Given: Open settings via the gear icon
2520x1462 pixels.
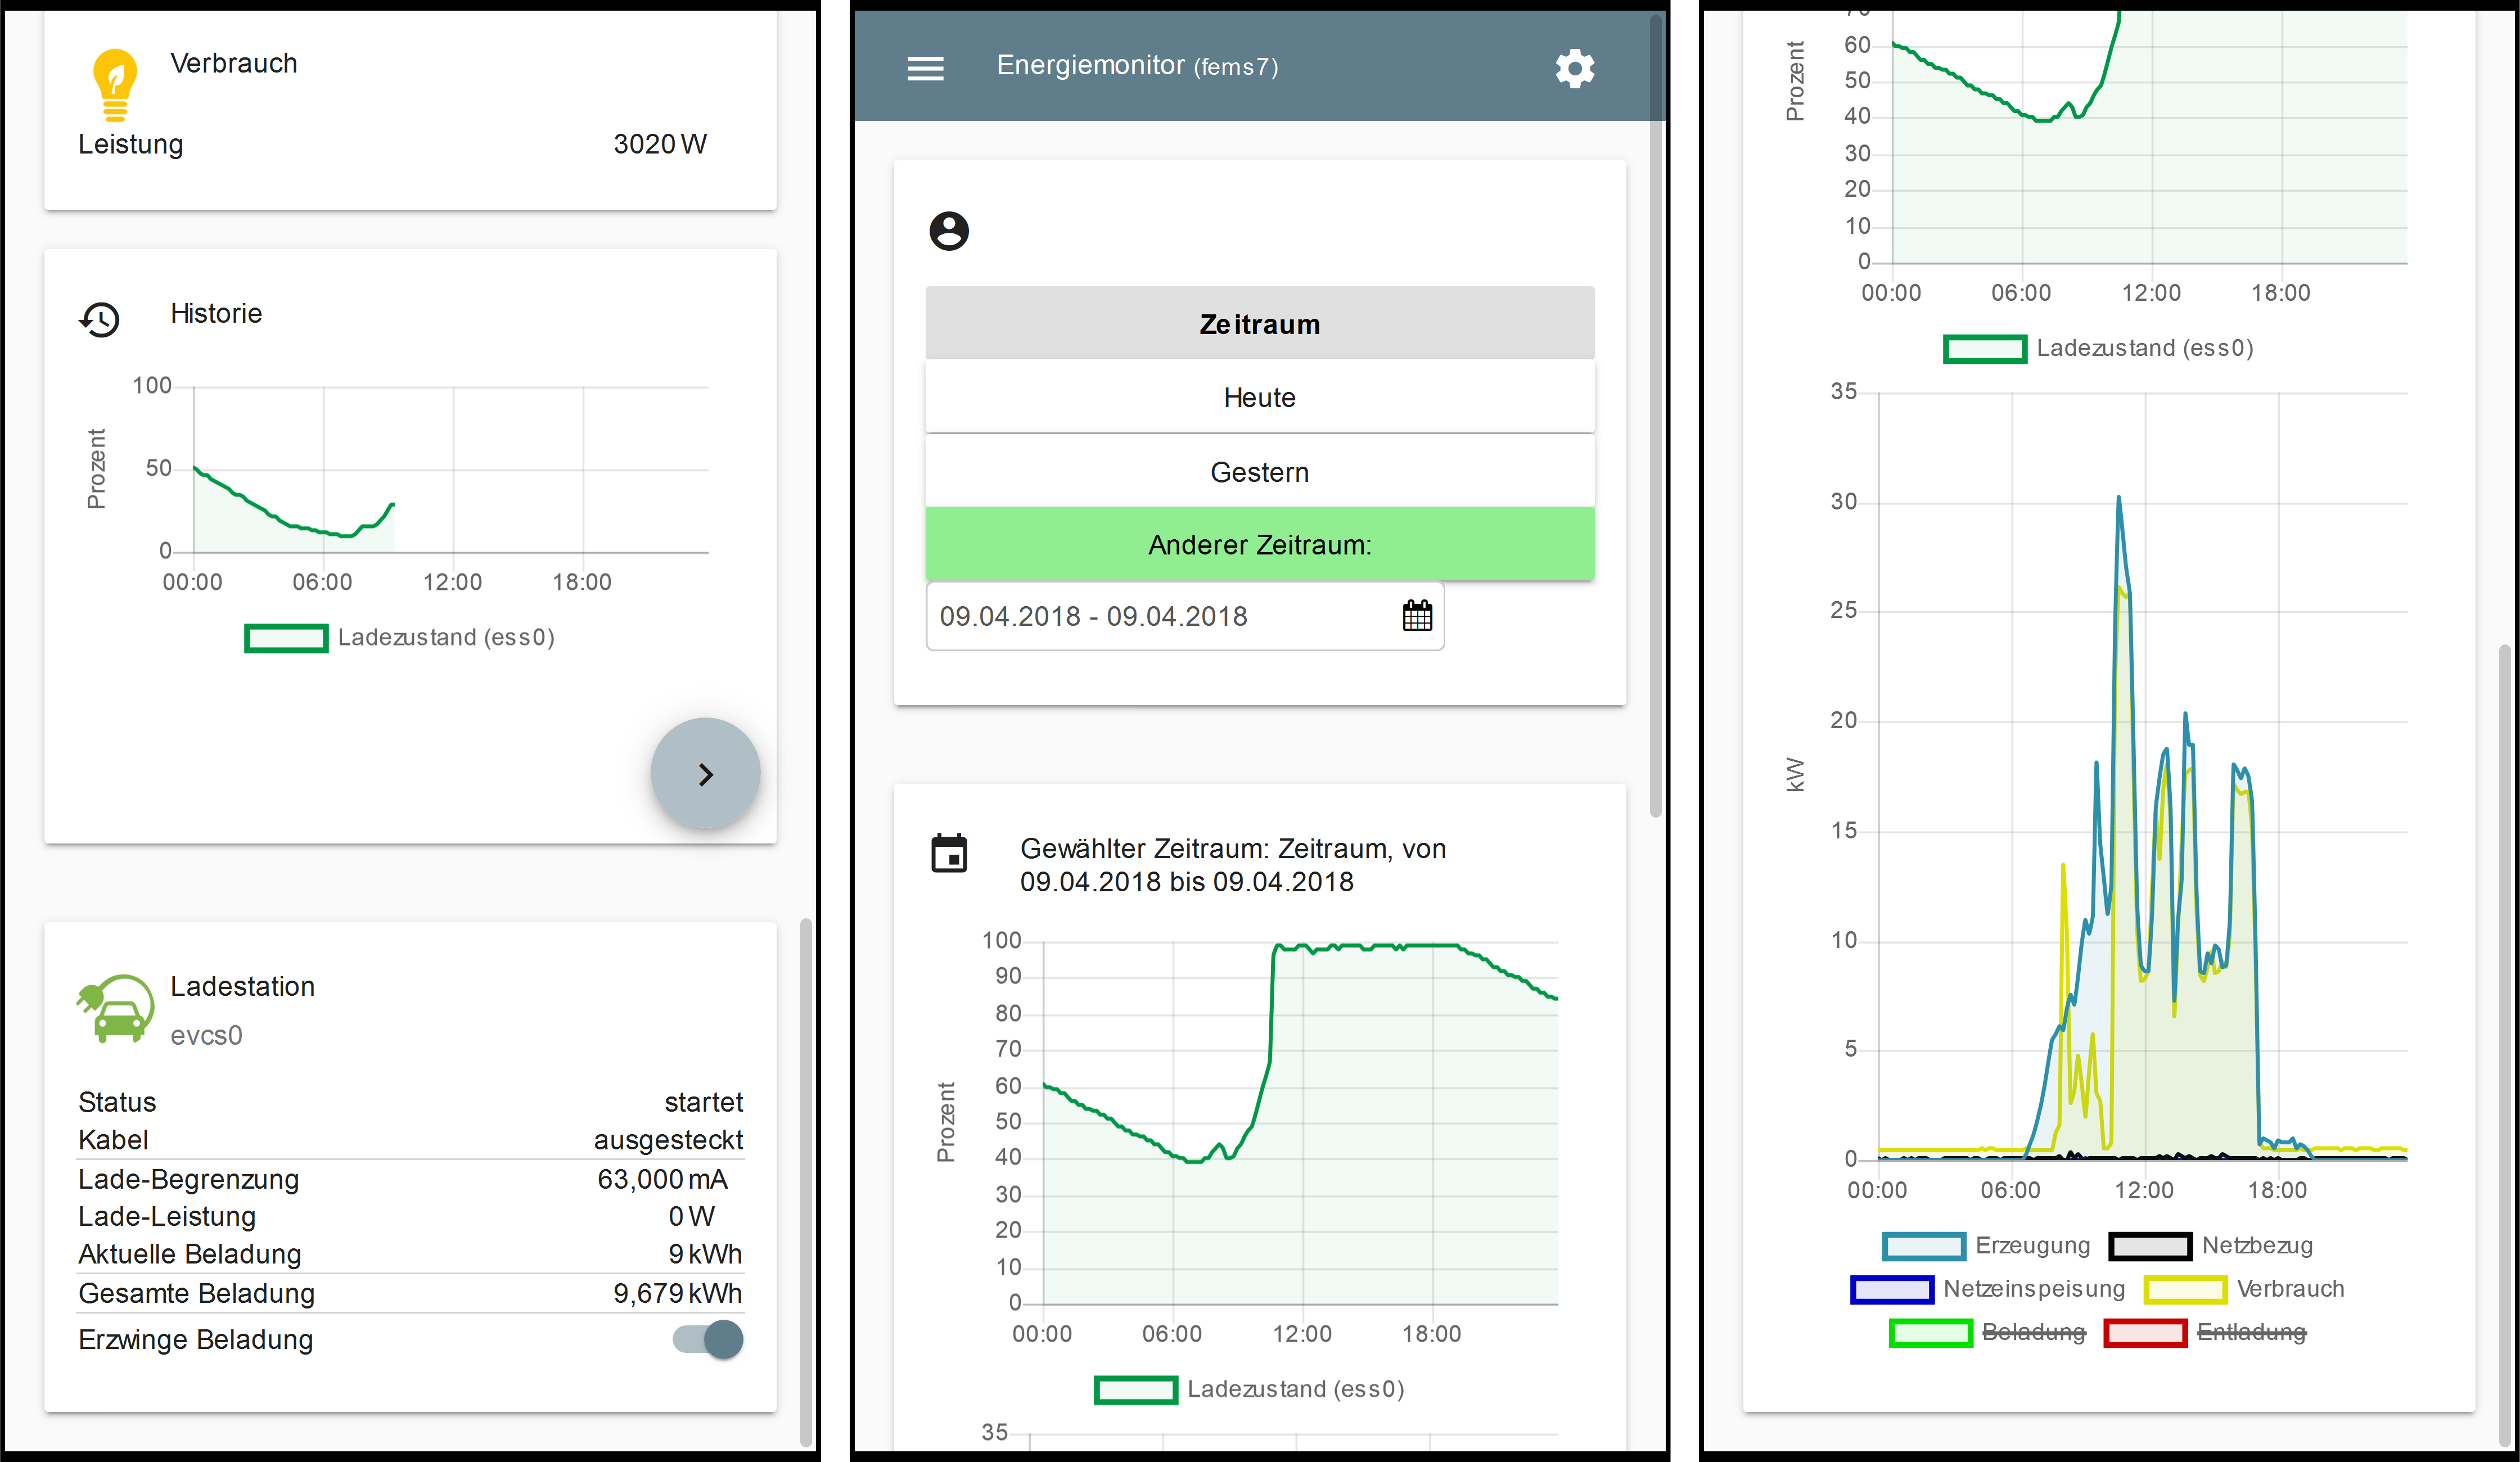Looking at the screenshot, I should (1574, 68).
